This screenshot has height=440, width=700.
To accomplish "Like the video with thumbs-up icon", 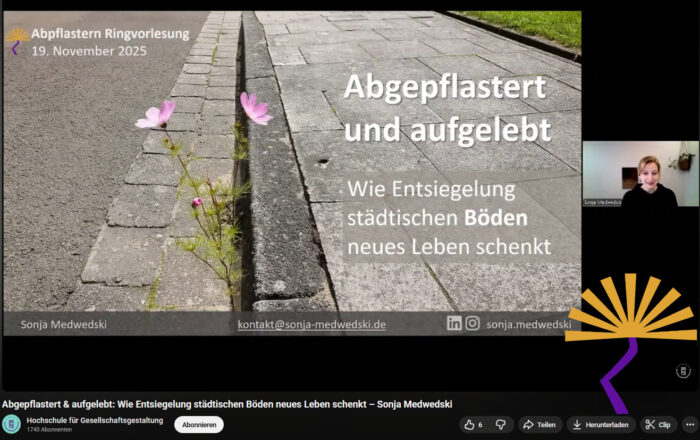I will 472,424.
